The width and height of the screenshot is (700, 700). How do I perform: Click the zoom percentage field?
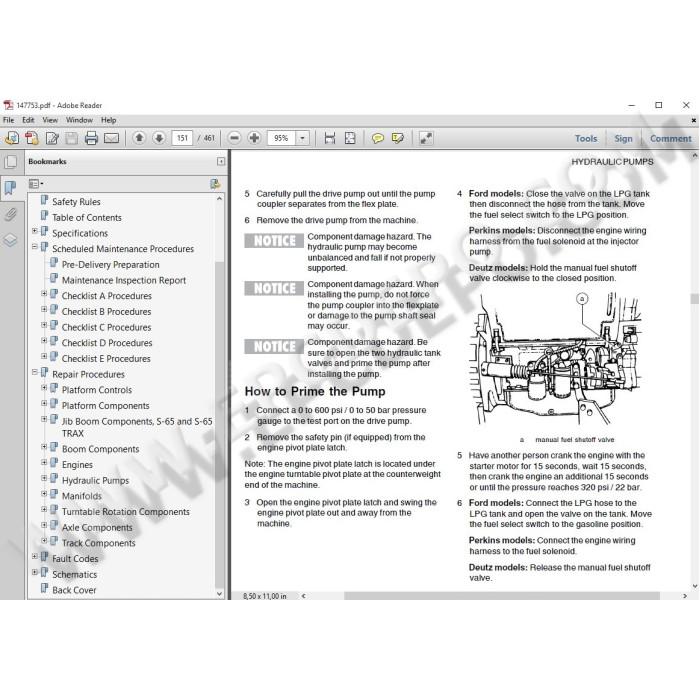click(282, 138)
